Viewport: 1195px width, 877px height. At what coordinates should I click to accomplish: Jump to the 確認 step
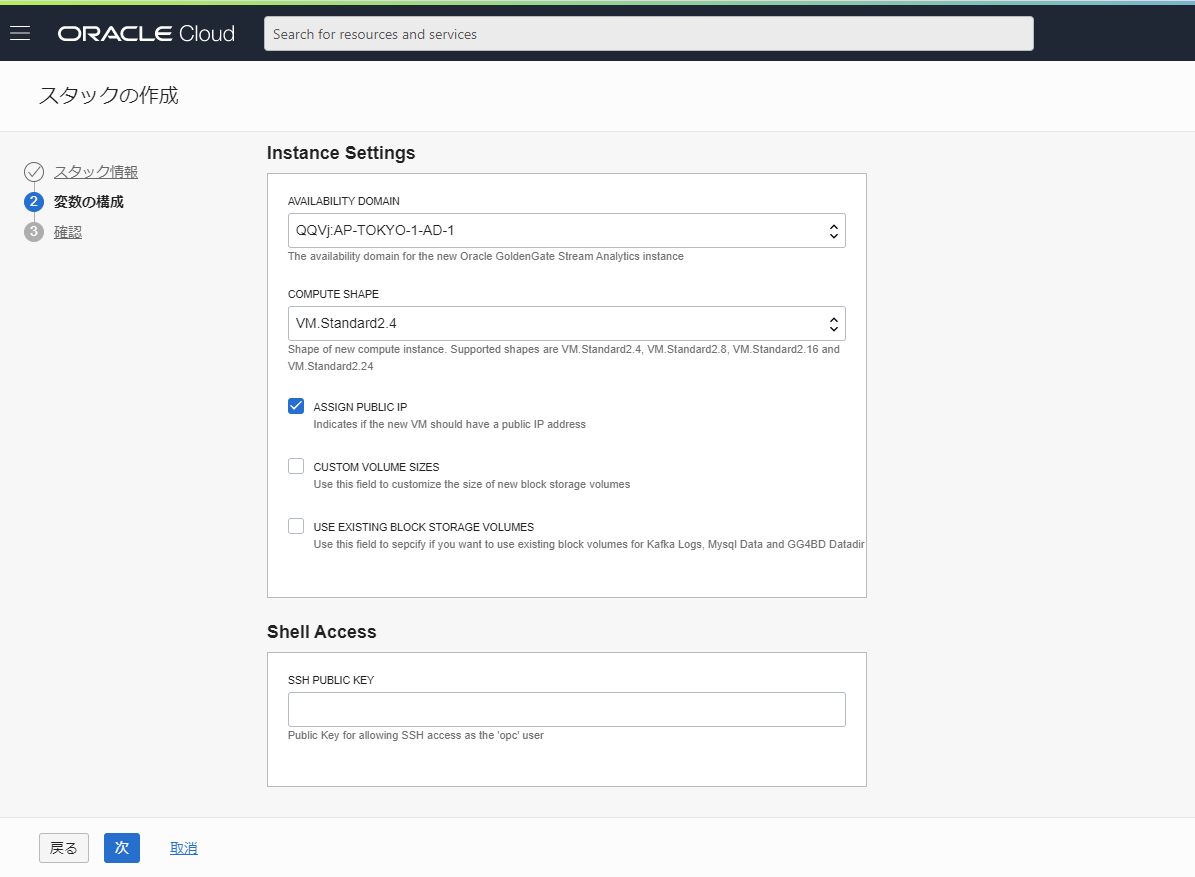click(x=68, y=231)
